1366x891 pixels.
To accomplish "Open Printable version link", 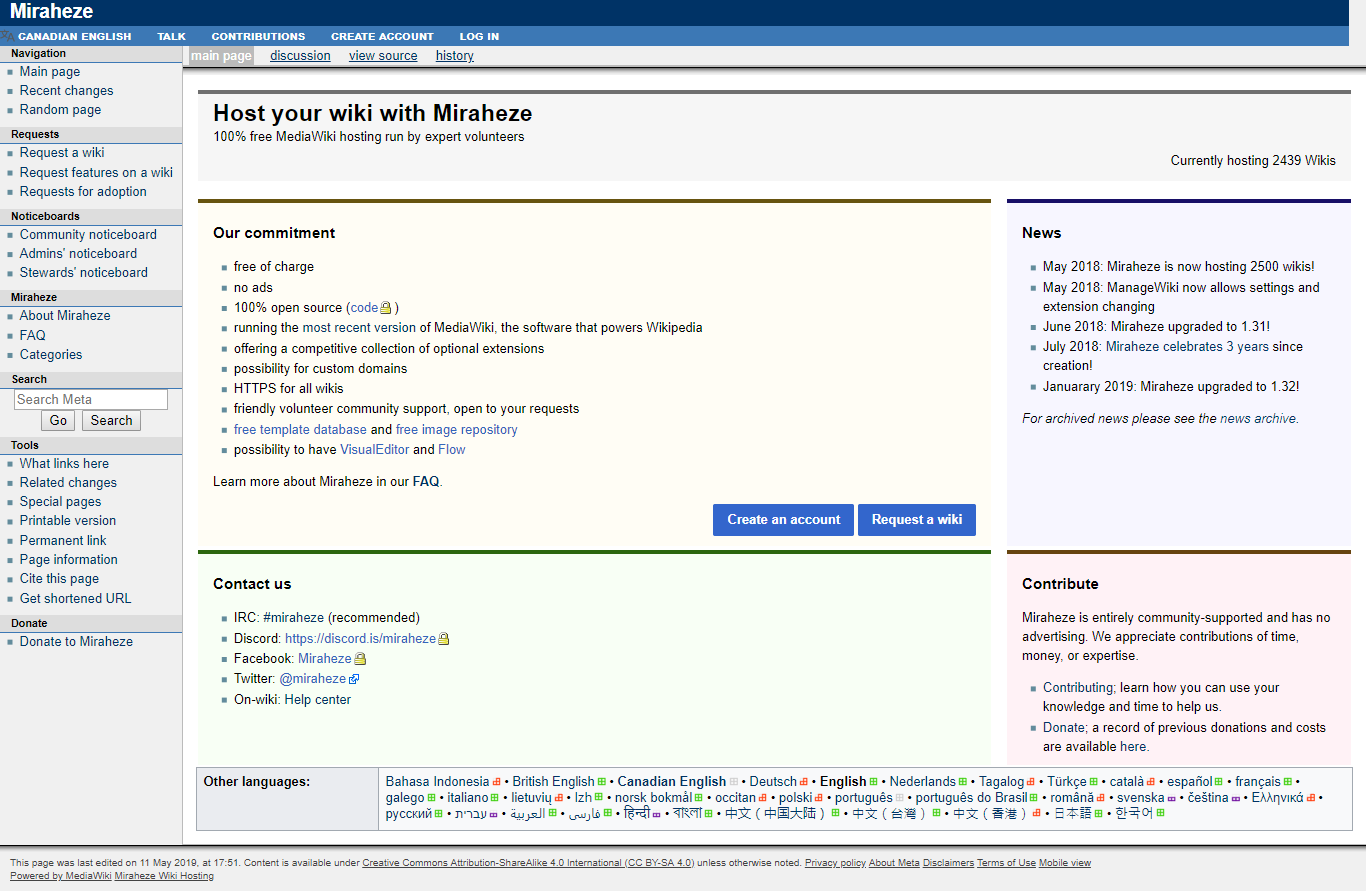I will tap(68, 521).
